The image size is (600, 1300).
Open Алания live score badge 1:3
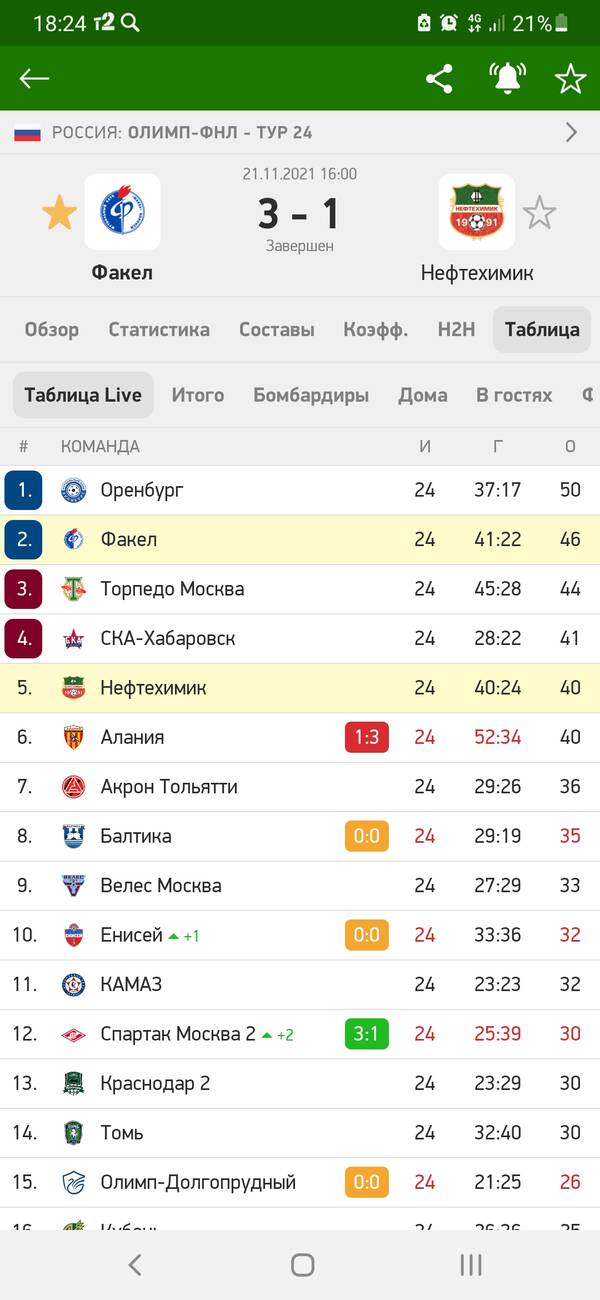tap(366, 737)
